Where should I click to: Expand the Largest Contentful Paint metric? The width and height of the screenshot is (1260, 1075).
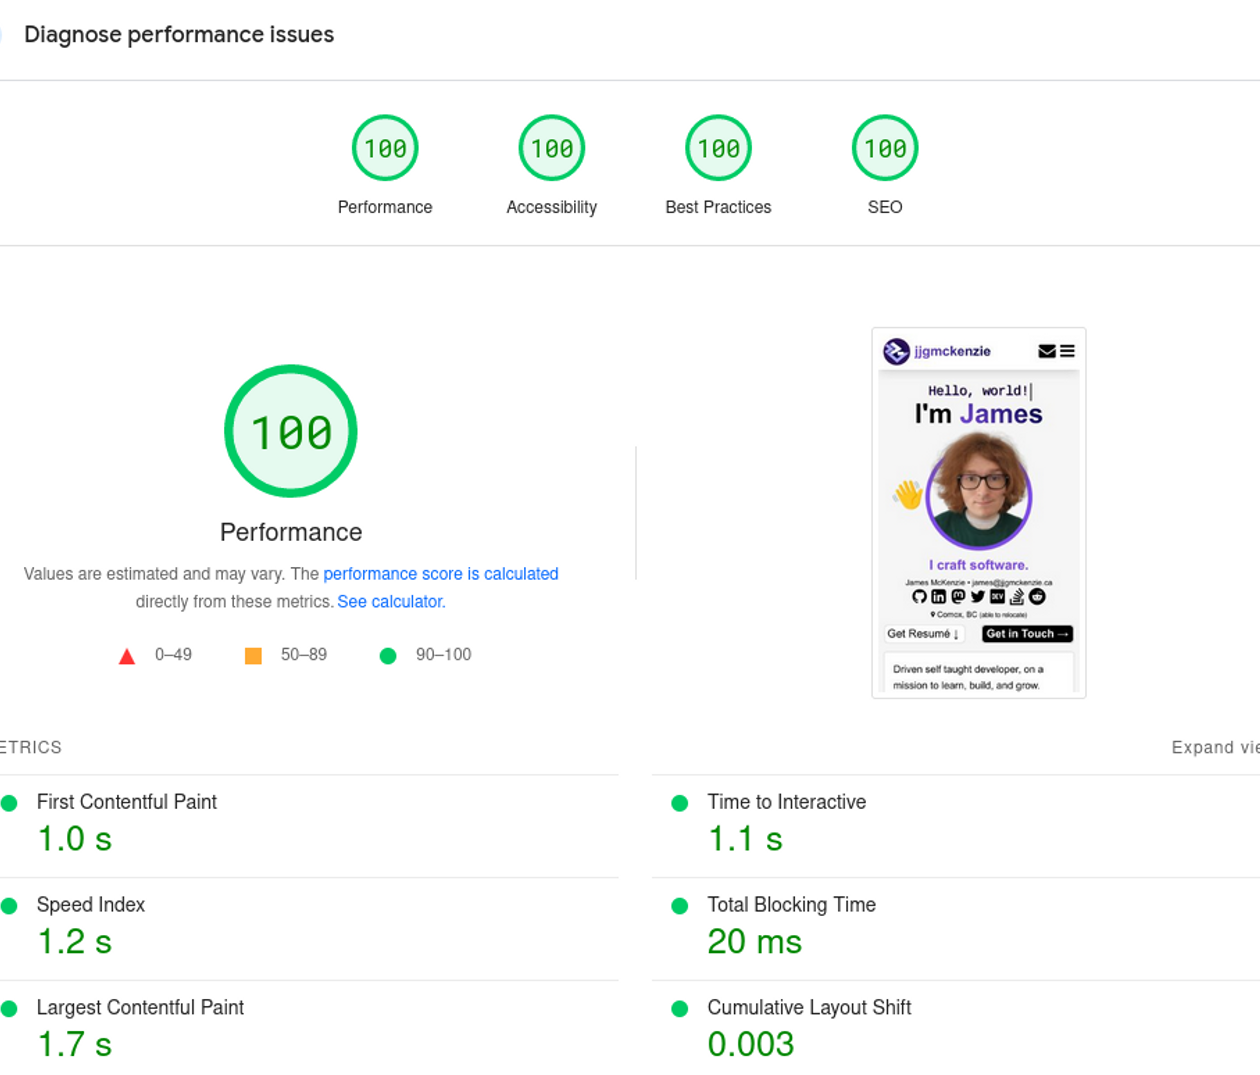[x=140, y=1008]
